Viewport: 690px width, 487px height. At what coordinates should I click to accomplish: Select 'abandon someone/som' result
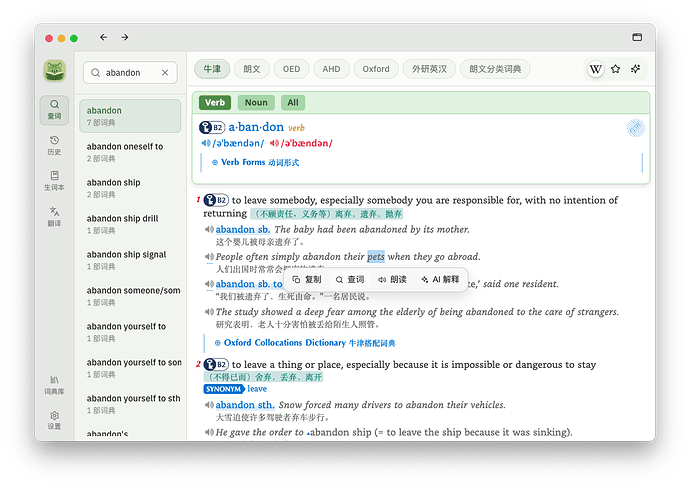pyautogui.click(x=130, y=296)
